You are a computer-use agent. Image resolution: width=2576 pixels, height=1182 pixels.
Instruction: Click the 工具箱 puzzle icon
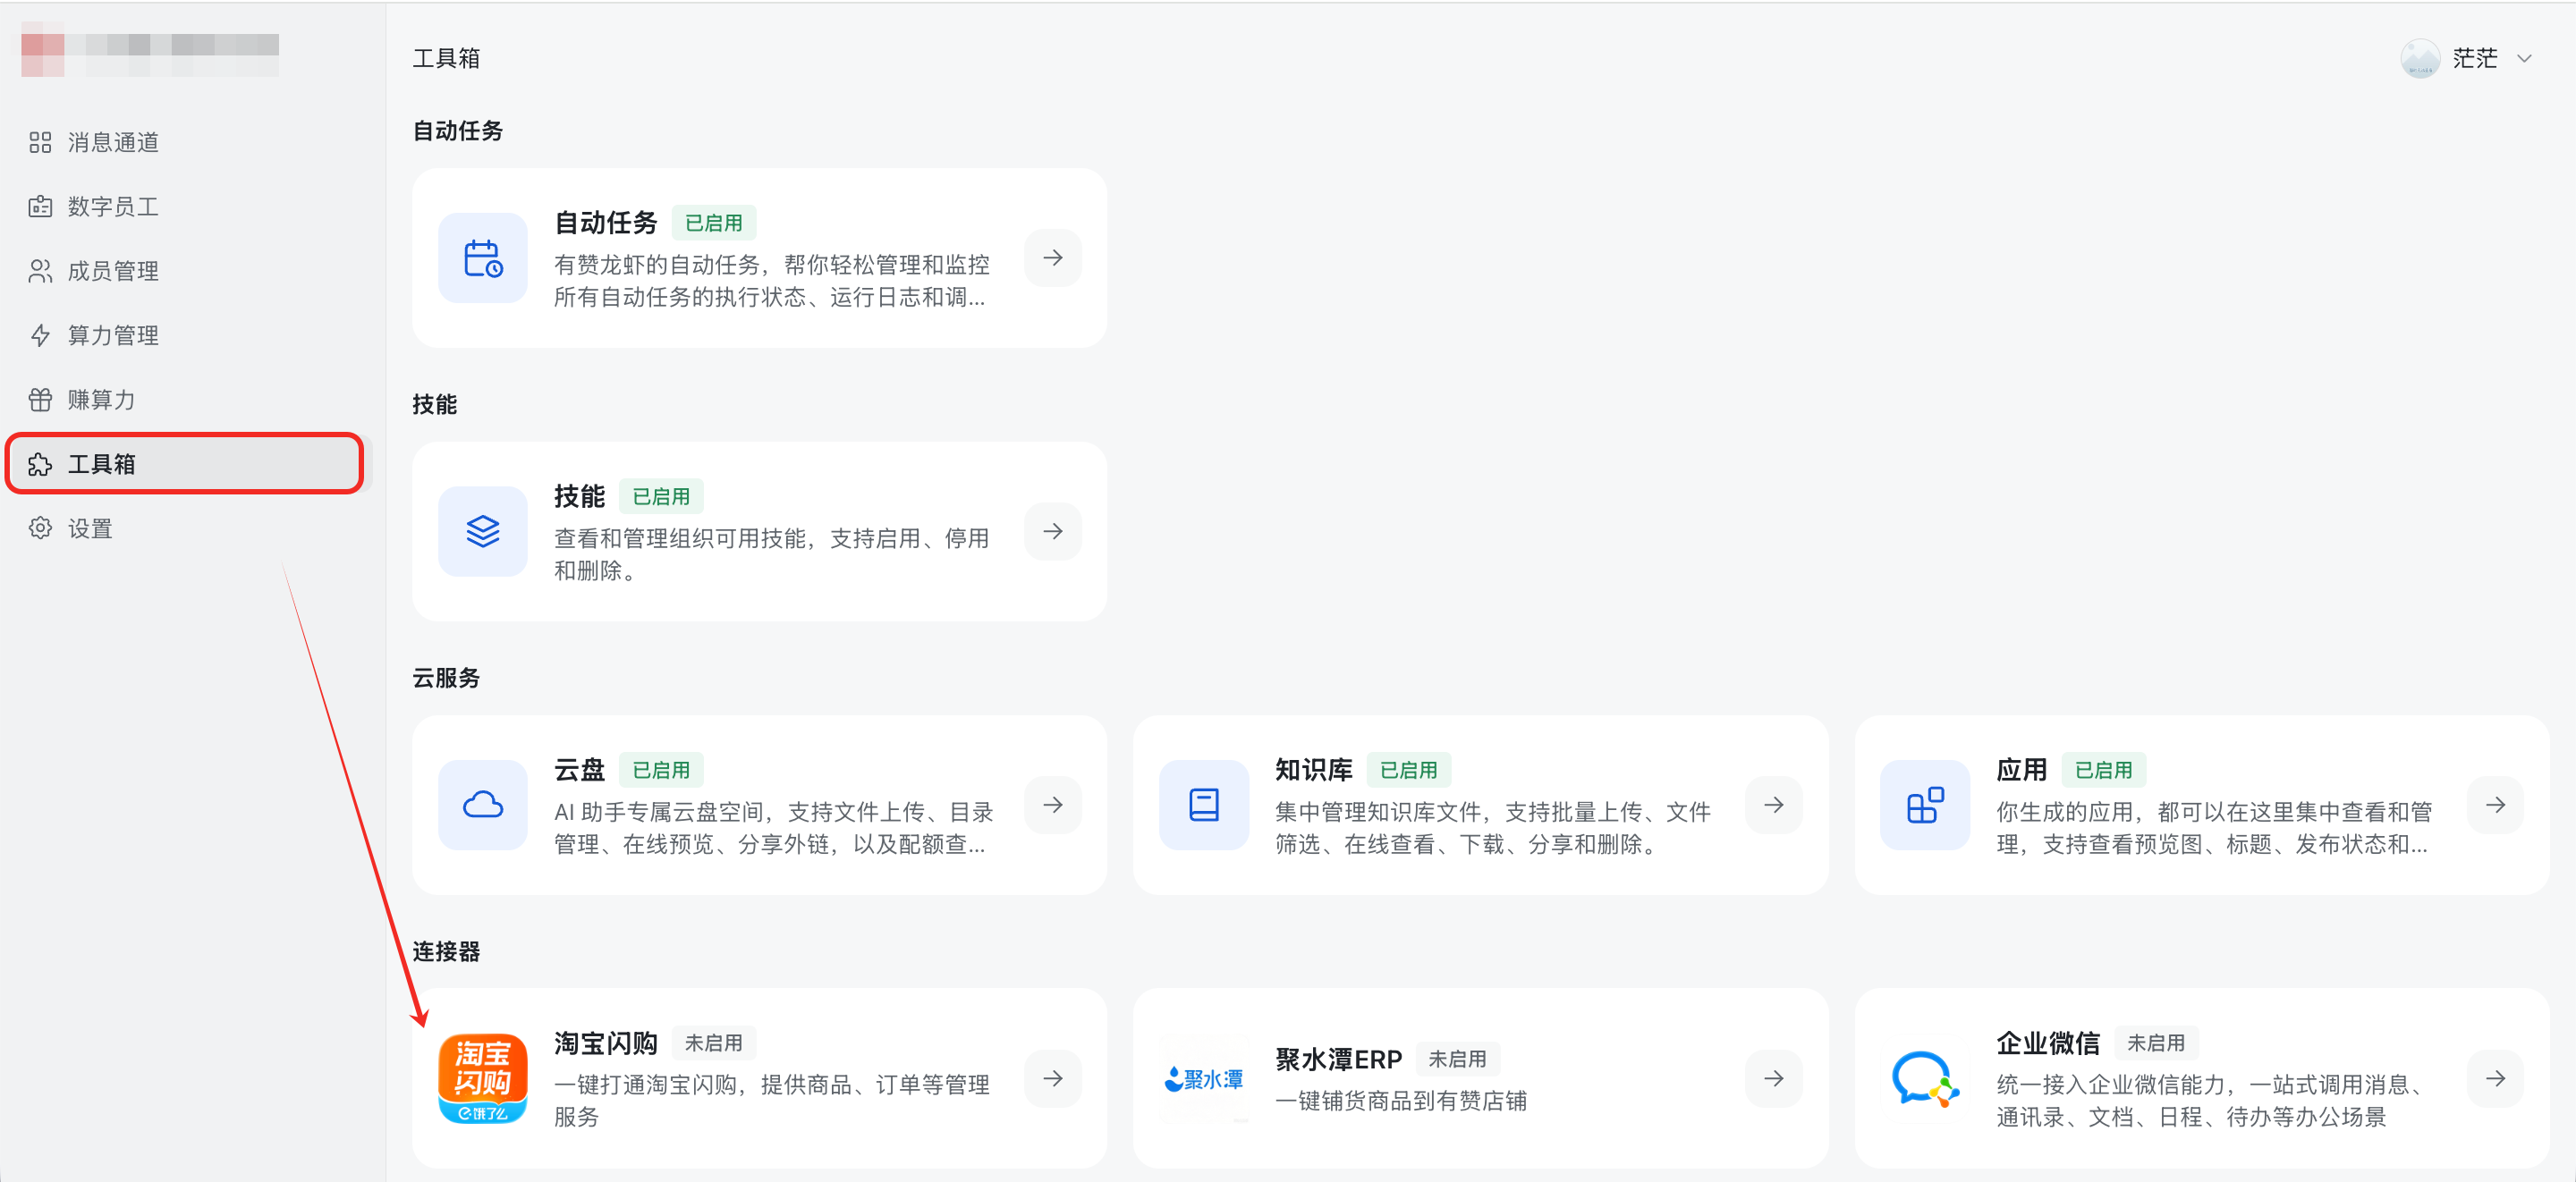point(40,464)
